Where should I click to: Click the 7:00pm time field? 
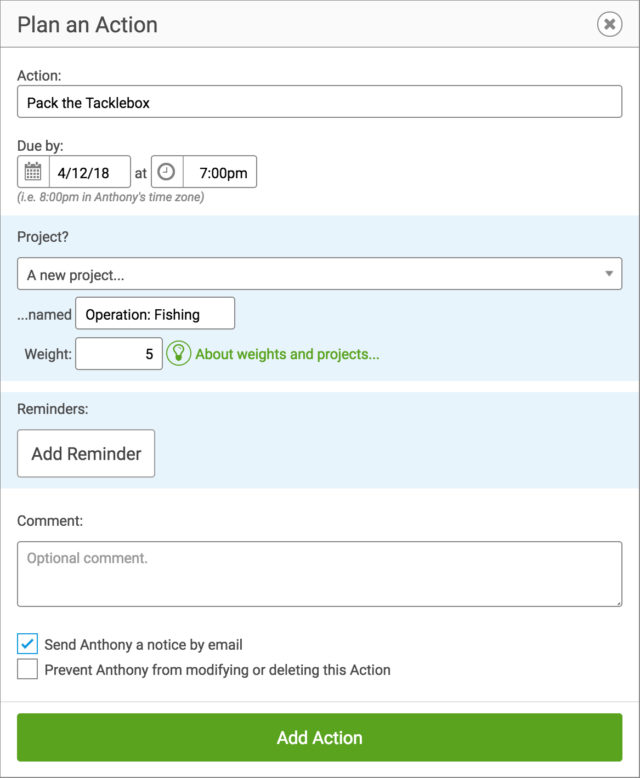pos(220,172)
